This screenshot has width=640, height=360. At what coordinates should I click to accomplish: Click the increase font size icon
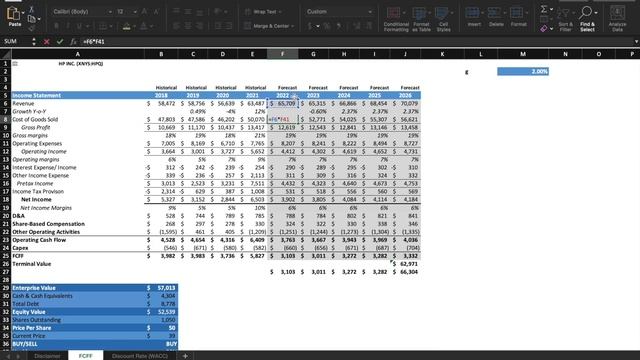click(x=144, y=12)
